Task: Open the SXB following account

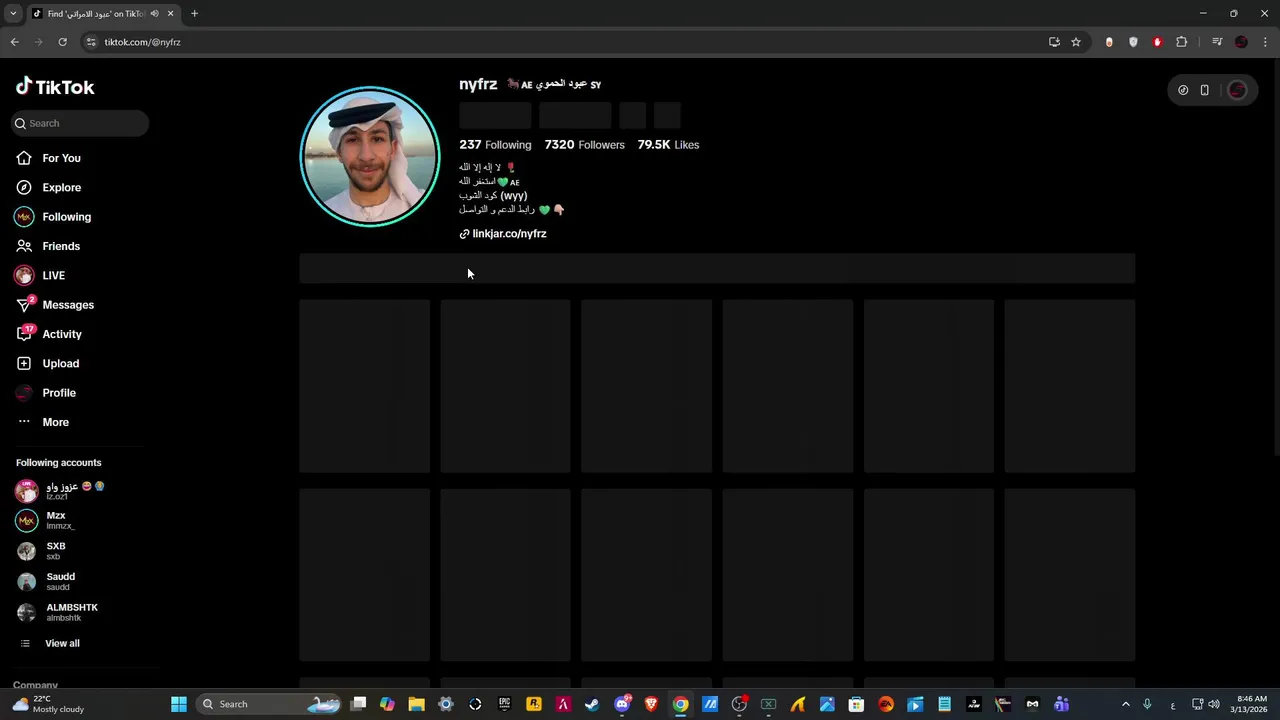Action: pyautogui.click(x=56, y=551)
